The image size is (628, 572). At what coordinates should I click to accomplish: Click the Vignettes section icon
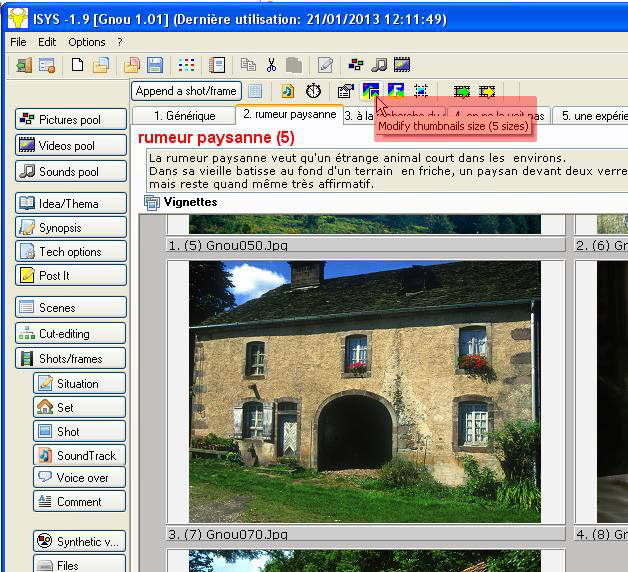pos(152,203)
